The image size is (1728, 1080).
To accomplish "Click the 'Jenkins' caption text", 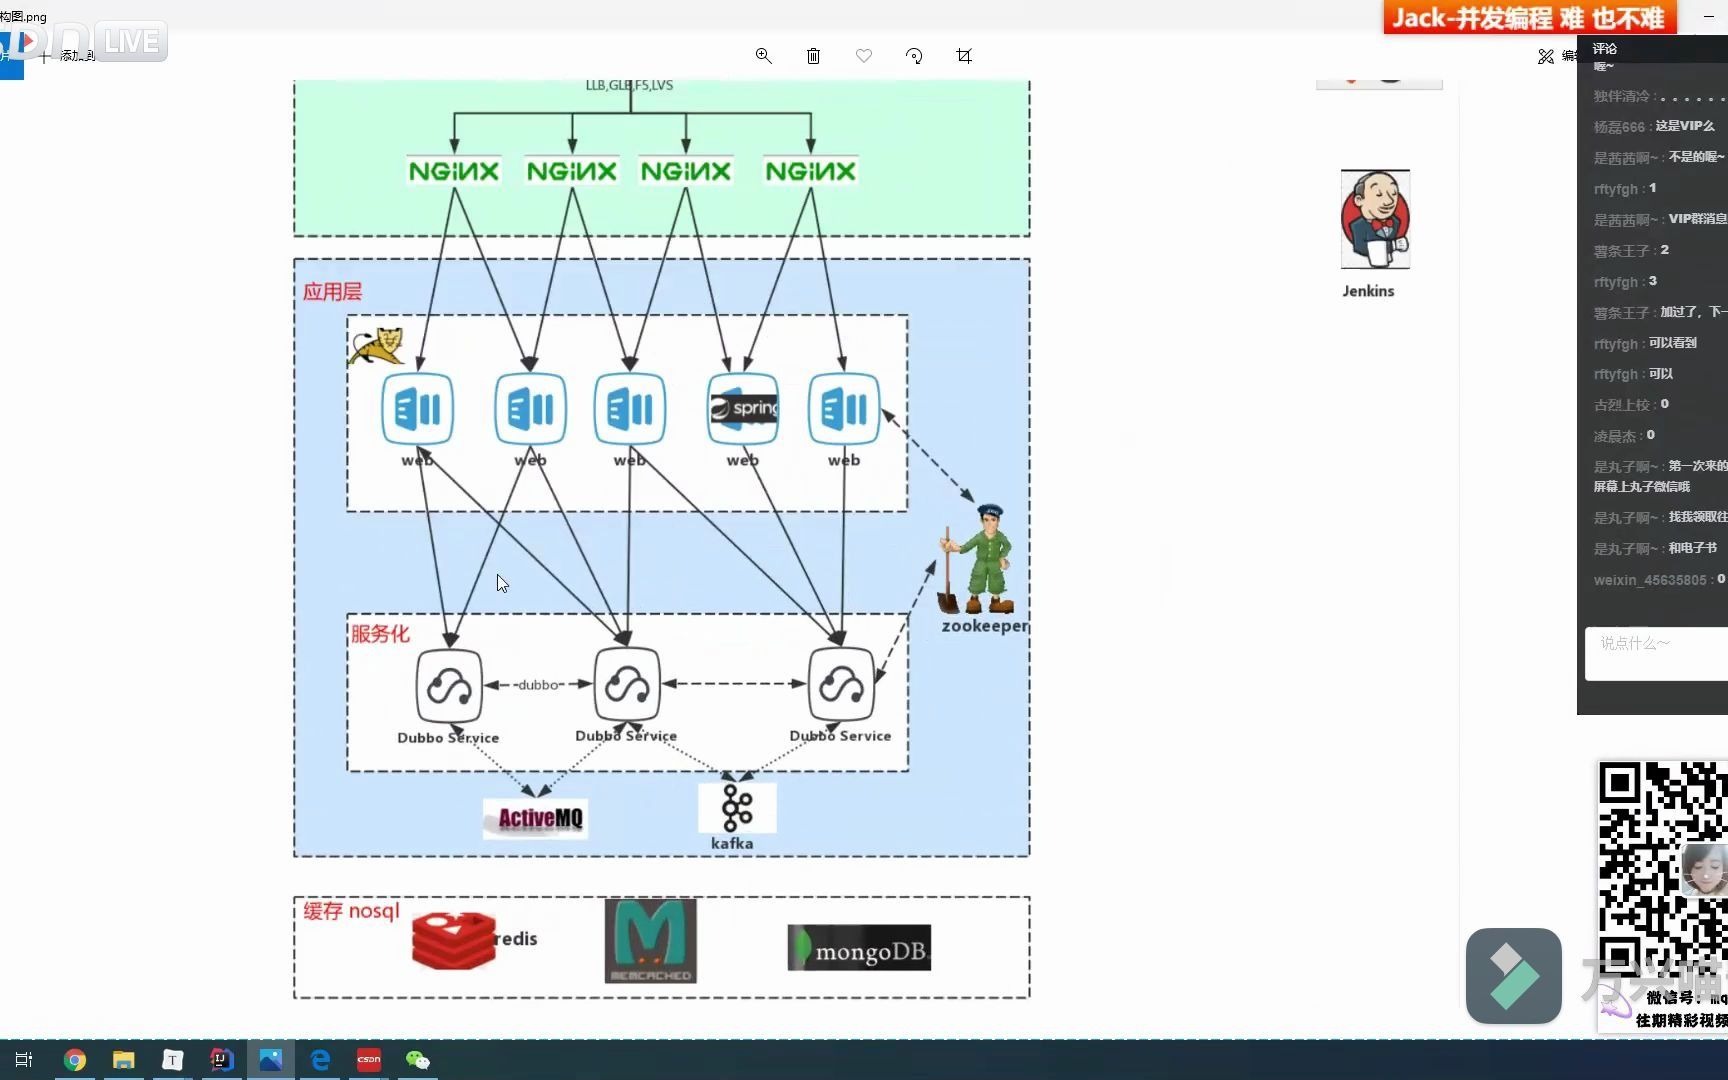I will click(x=1368, y=291).
